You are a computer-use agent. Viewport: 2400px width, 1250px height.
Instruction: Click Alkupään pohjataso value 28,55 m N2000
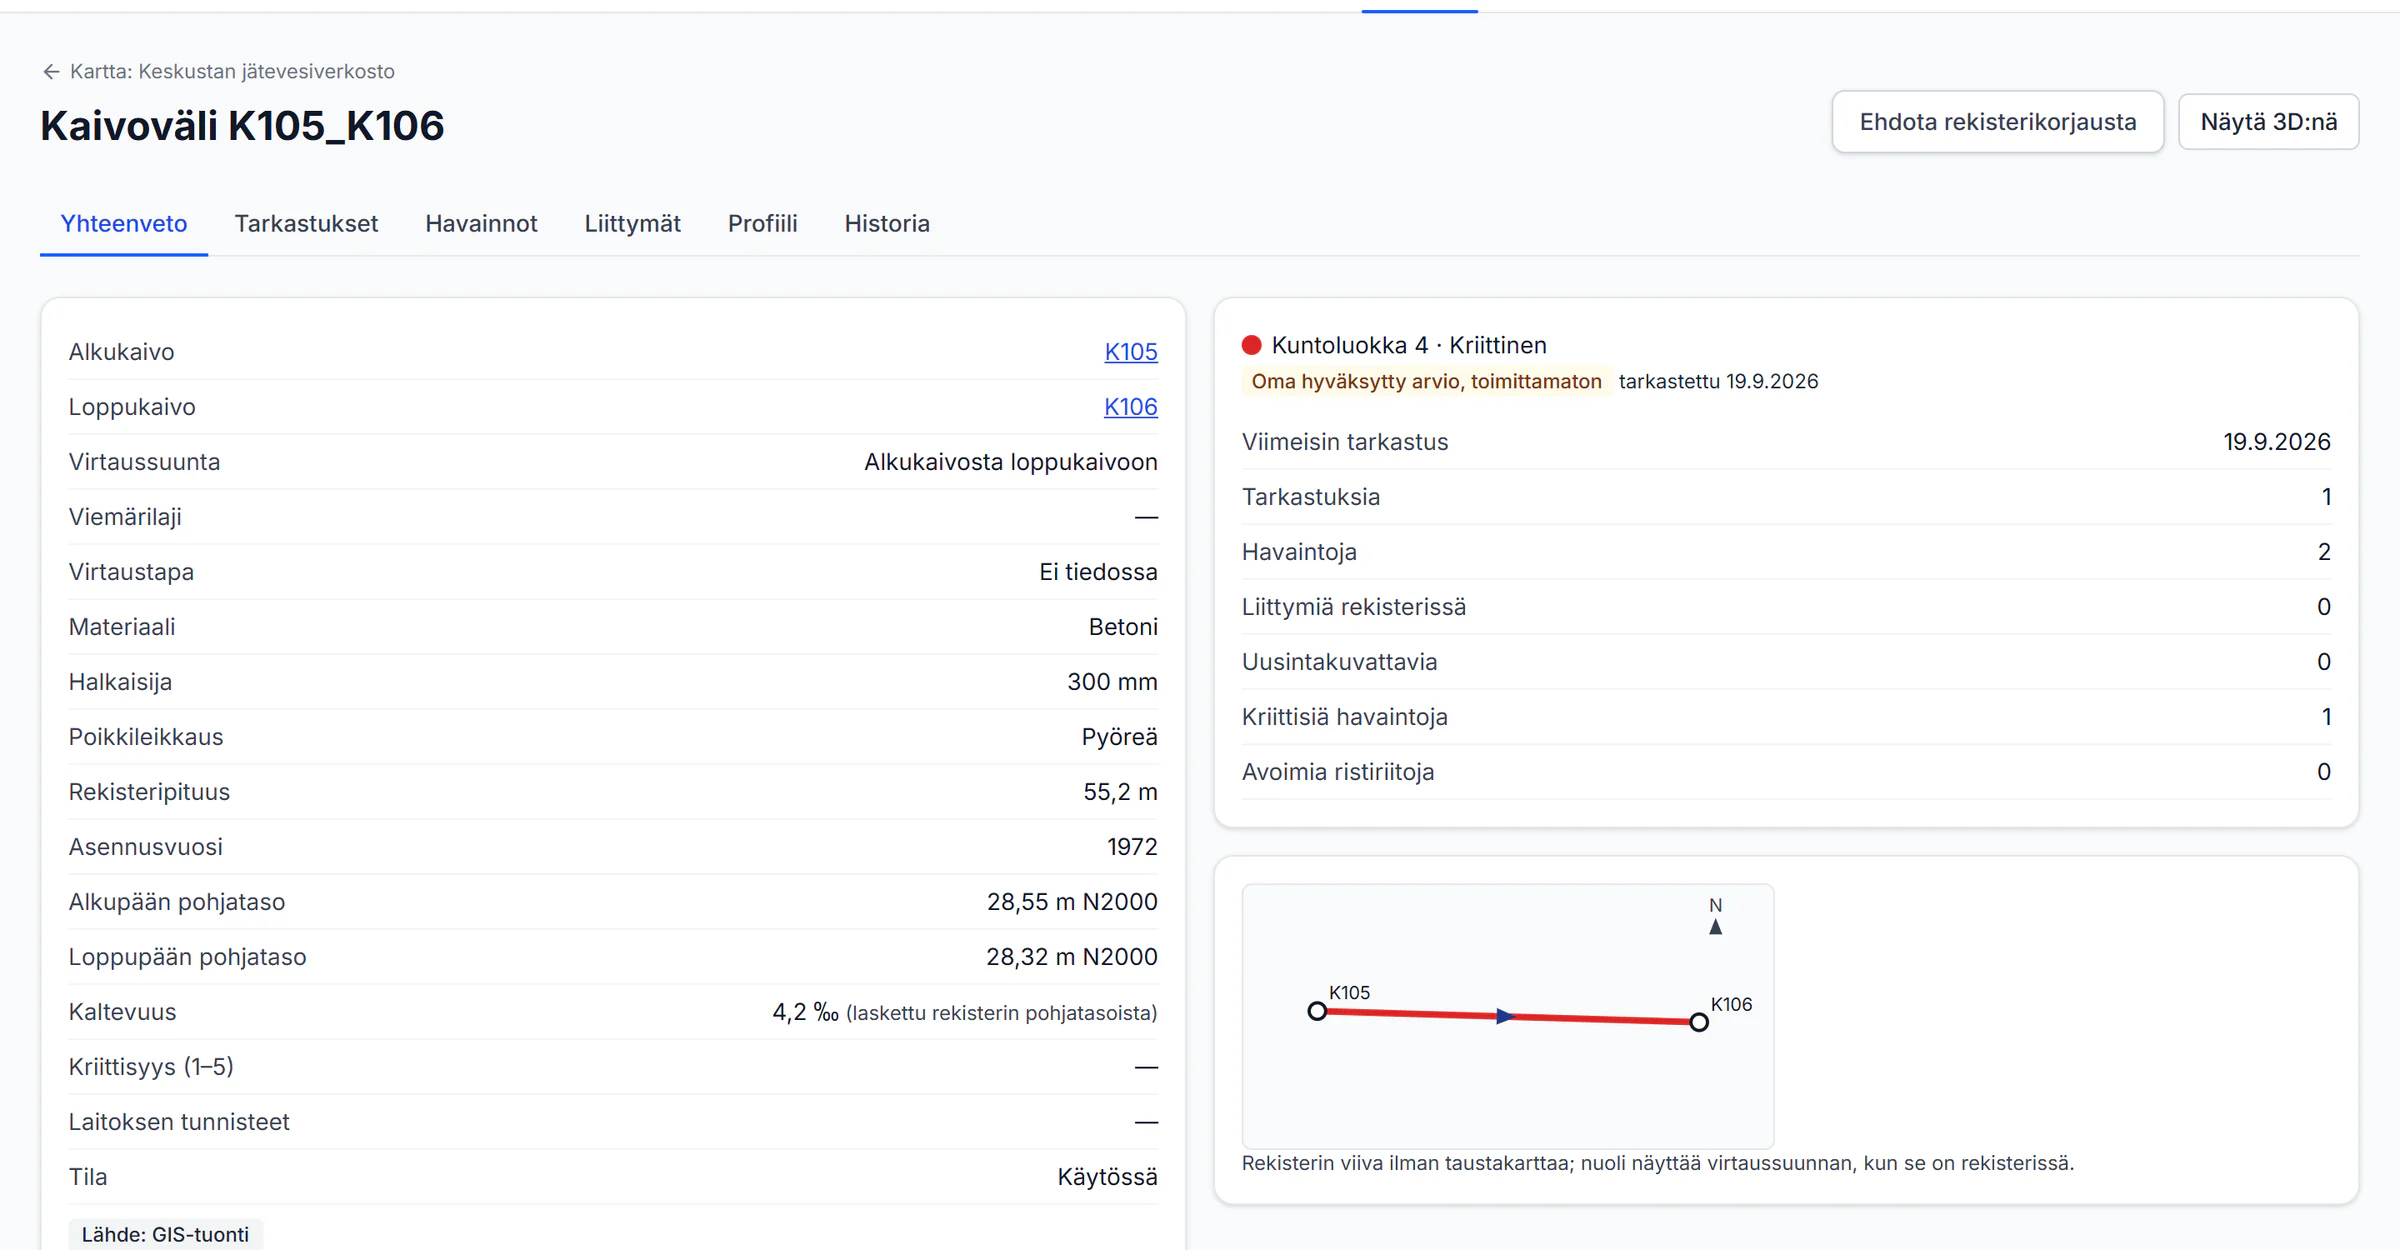[1072, 902]
